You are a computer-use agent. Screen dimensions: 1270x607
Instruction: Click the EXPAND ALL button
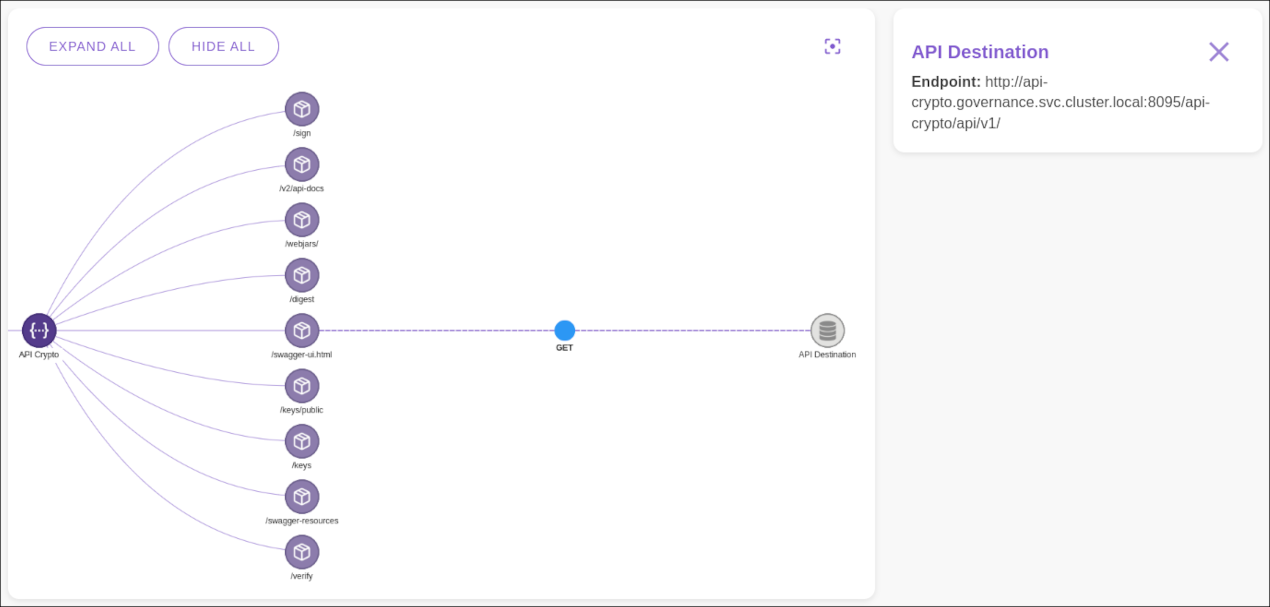click(92, 46)
